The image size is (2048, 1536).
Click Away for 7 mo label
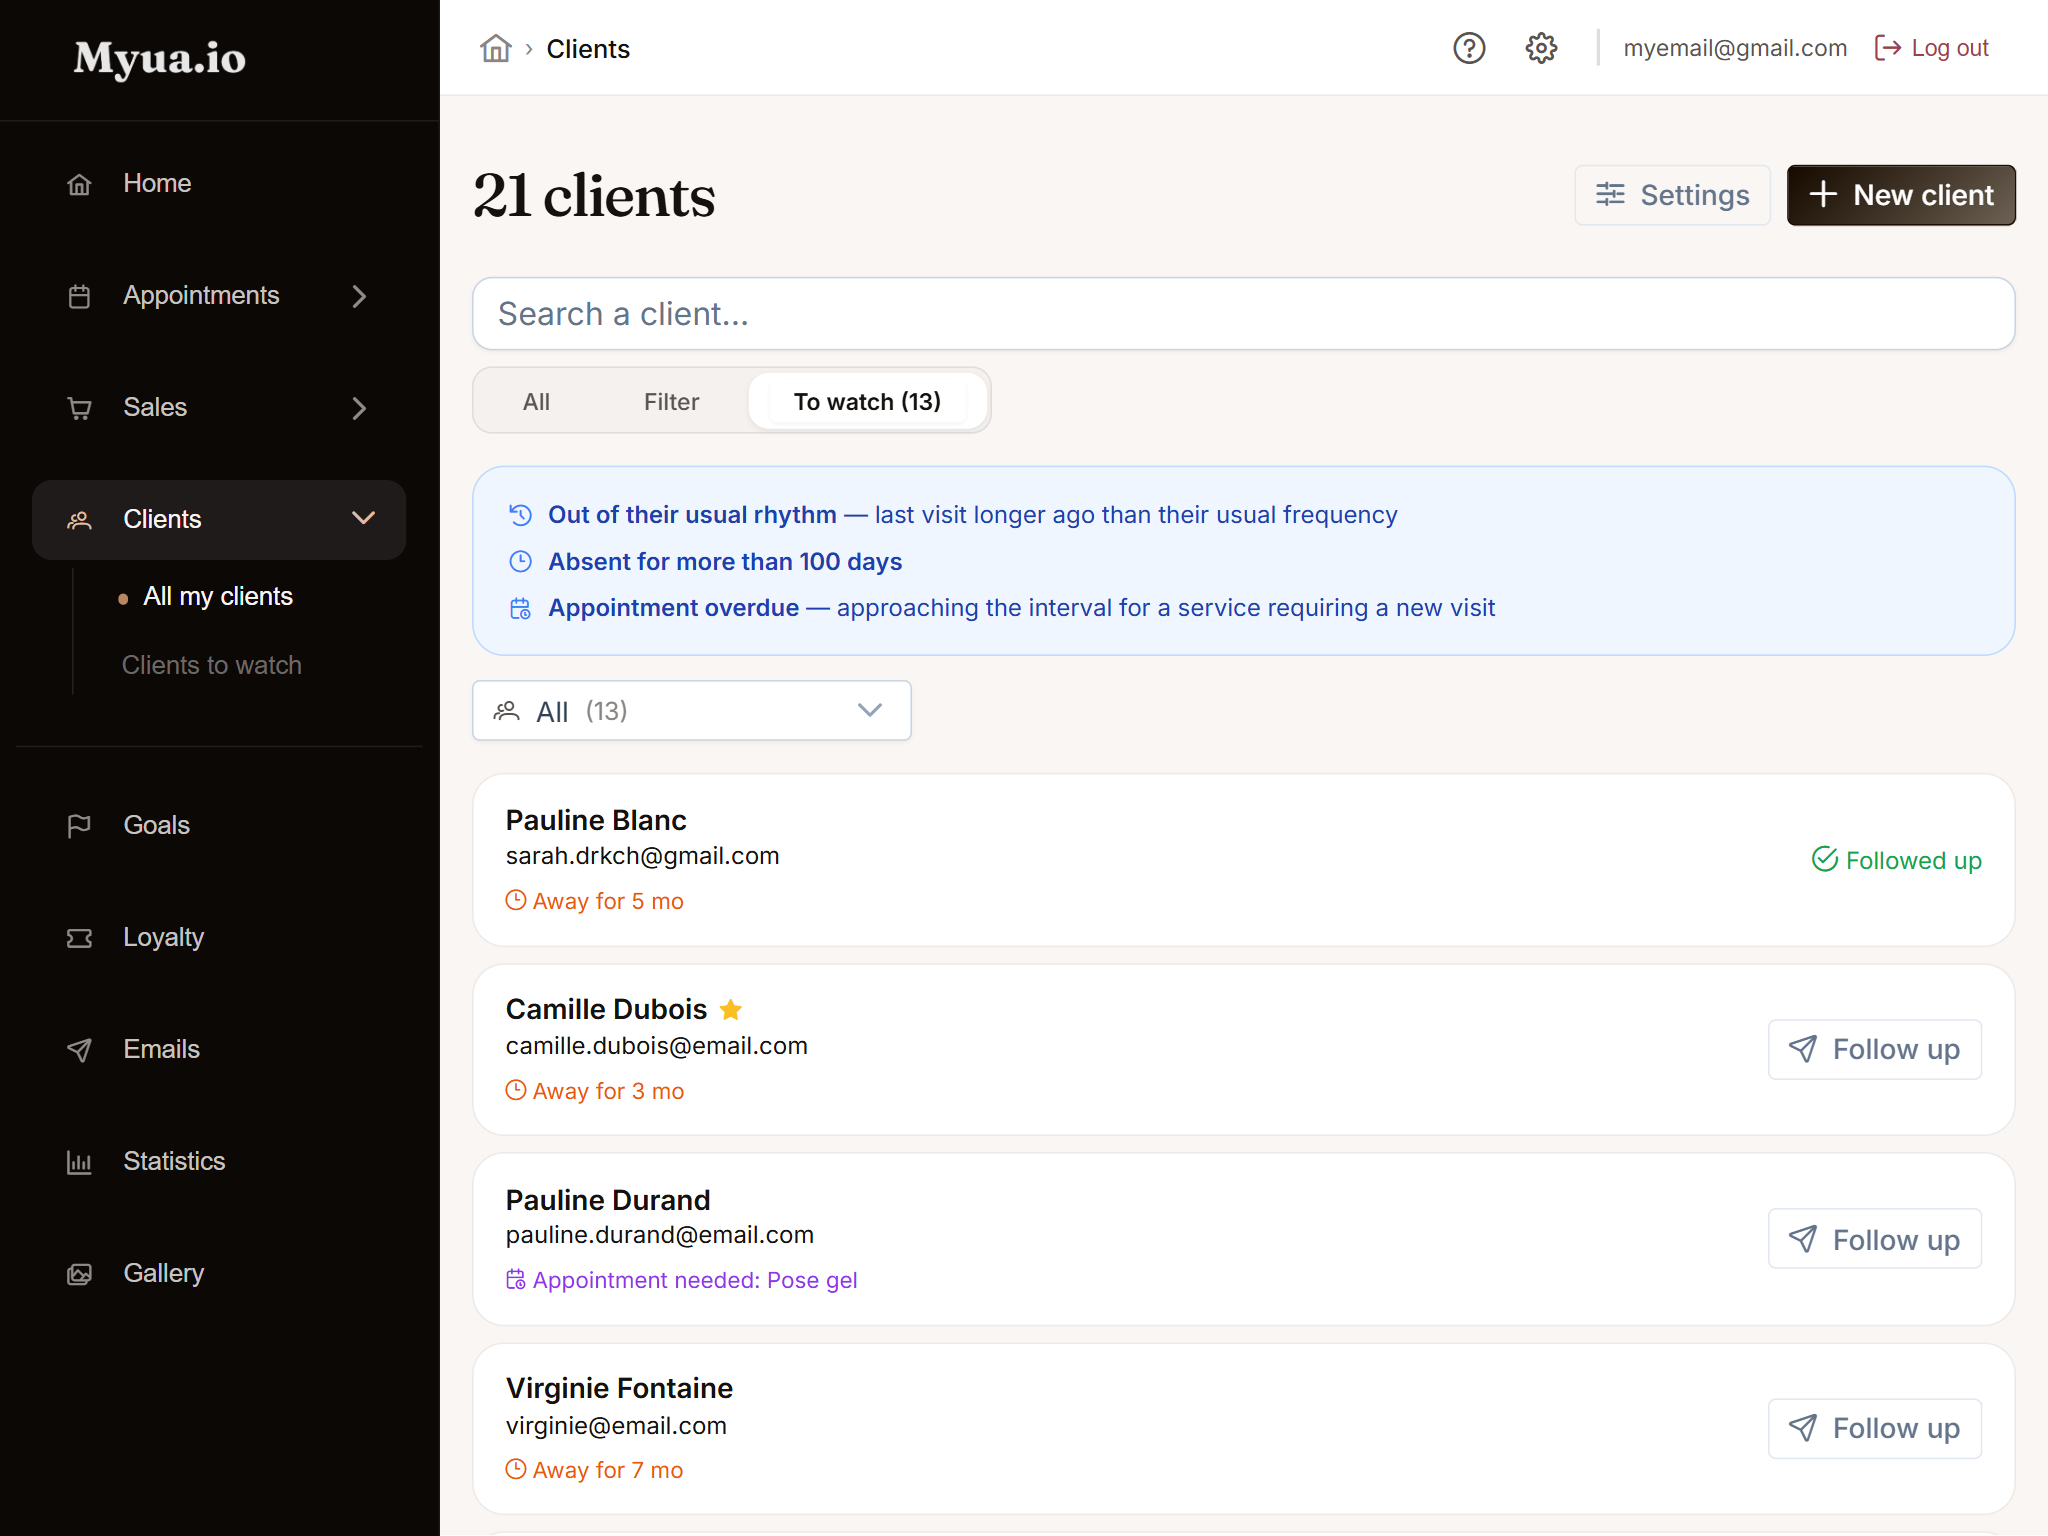[595, 1470]
